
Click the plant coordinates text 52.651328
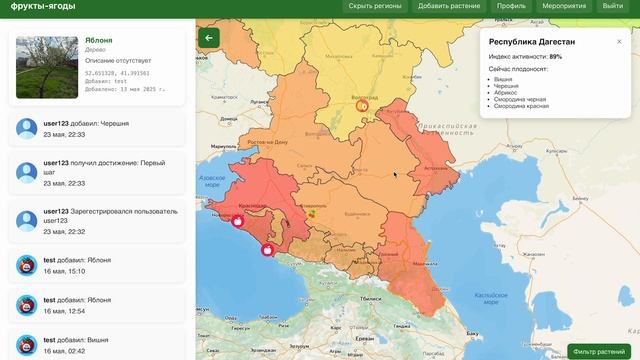click(x=117, y=73)
